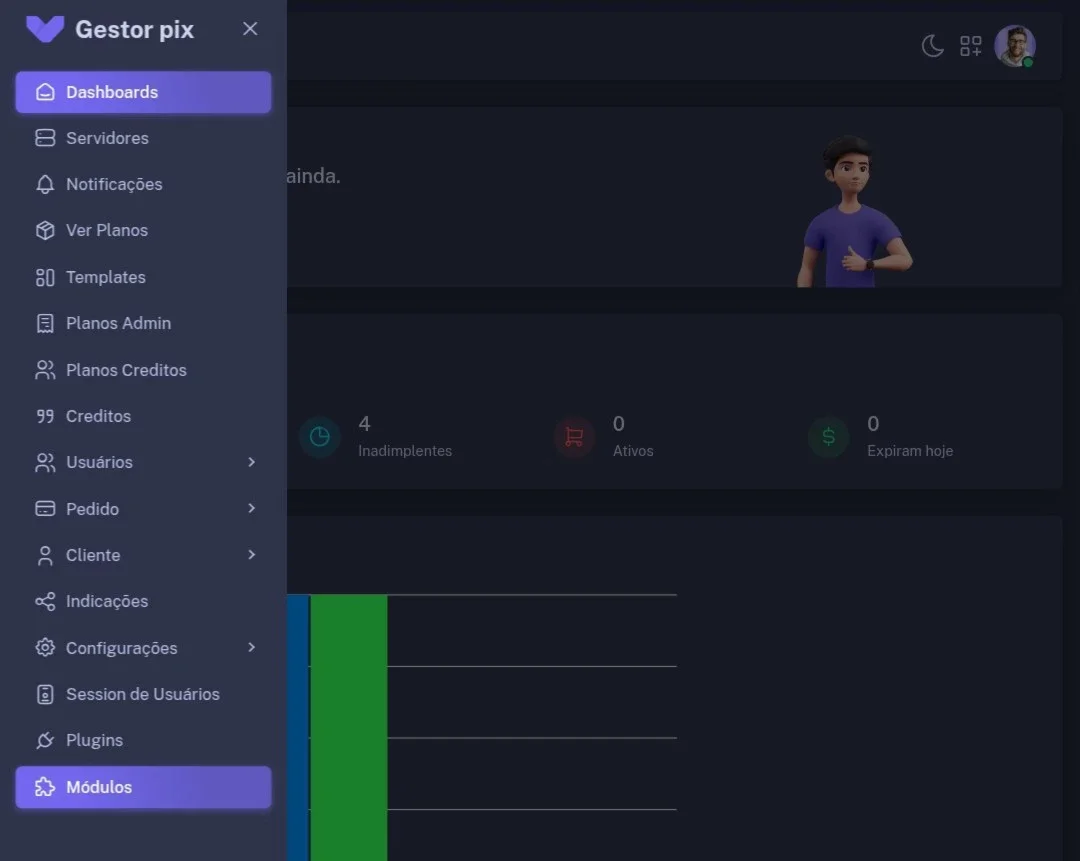Click the Configurações gear icon
This screenshot has width=1080, height=861.
[x=45, y=648]
